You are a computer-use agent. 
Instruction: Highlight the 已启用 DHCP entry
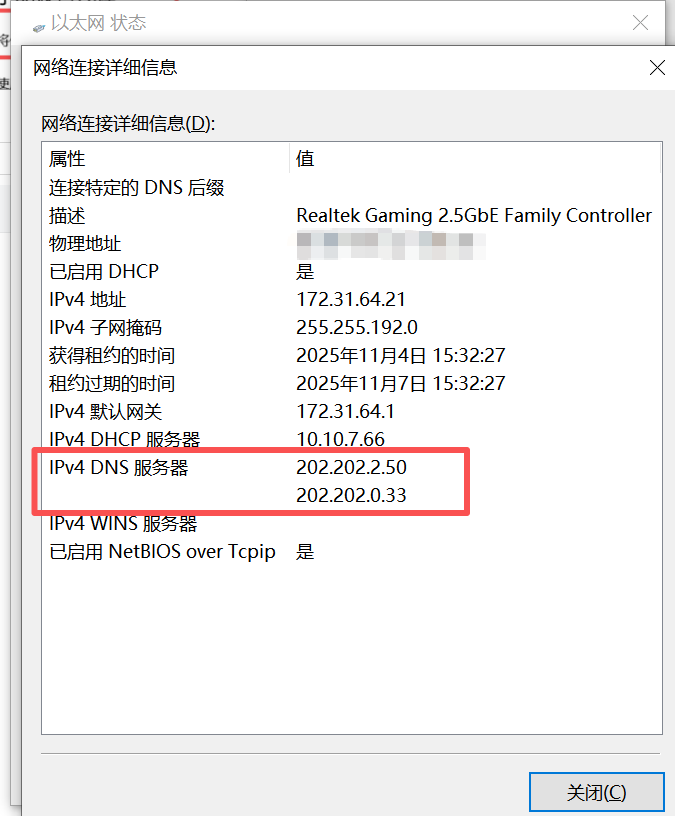104,271
